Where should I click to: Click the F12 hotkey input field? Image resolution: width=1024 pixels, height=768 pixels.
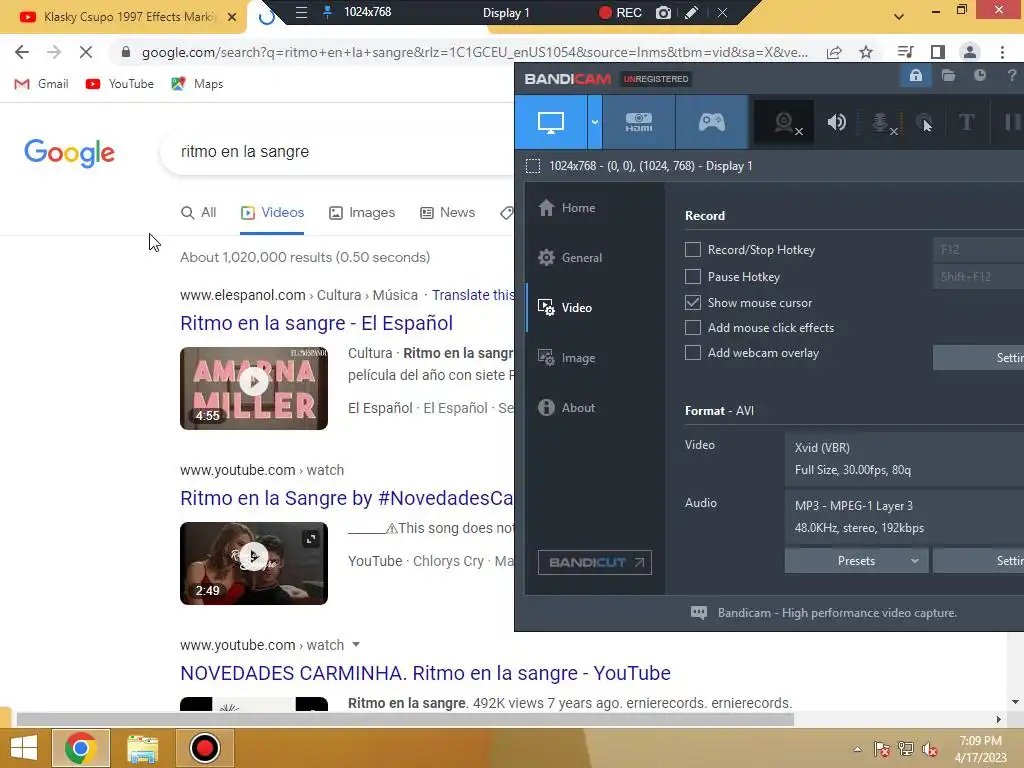click(x=978, y=249)
